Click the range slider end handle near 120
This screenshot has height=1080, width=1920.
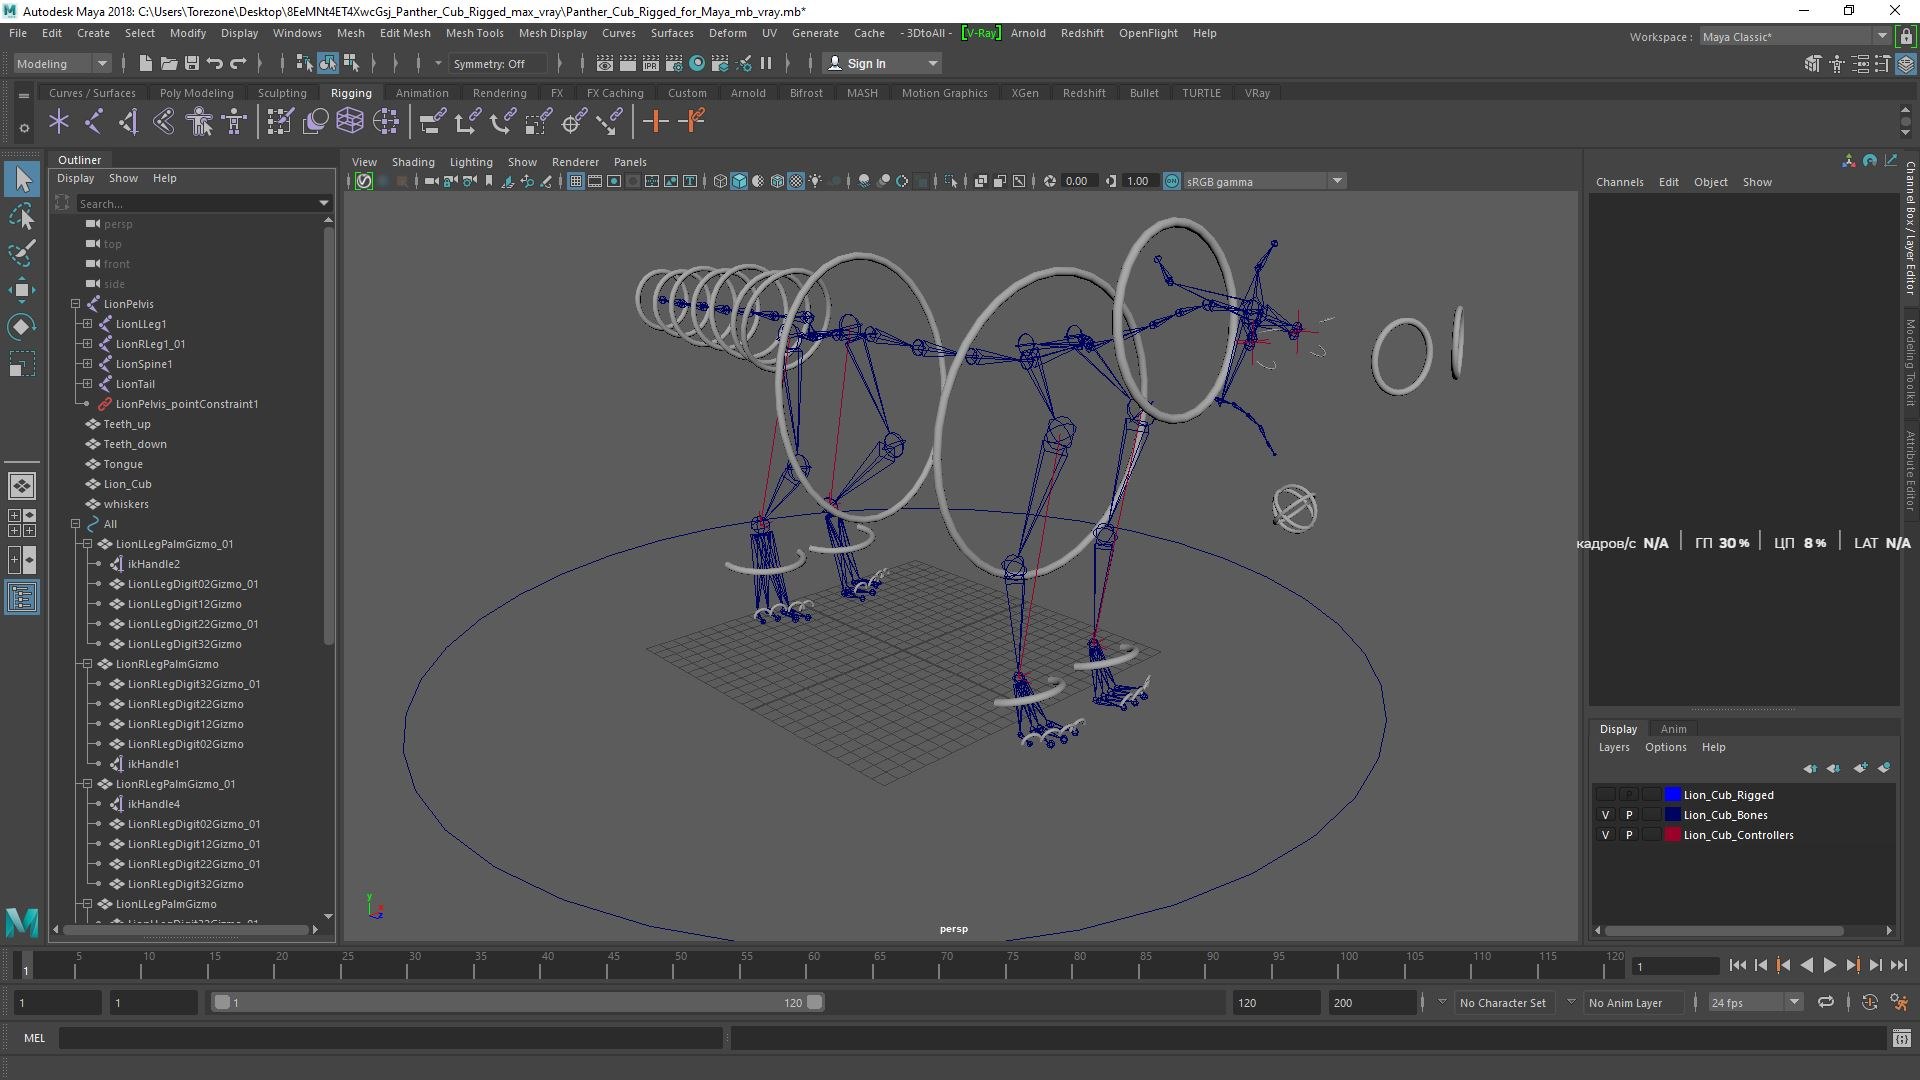[815, 1002]
